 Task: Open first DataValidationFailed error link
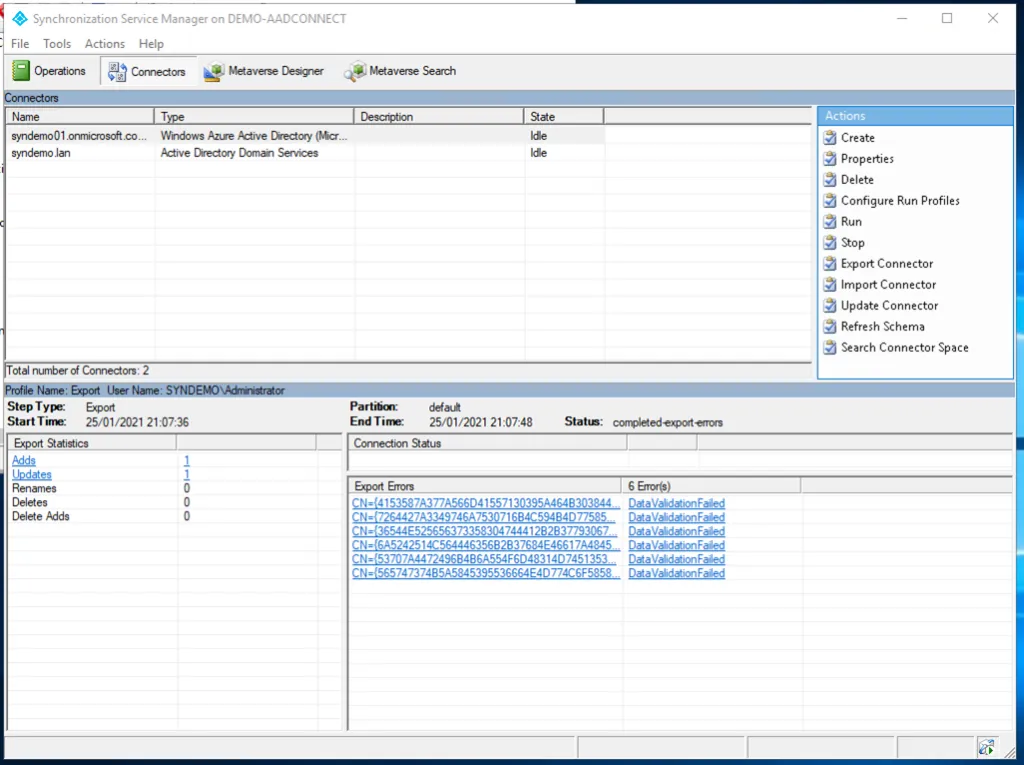pyautogui.click(x=676, y=504)
